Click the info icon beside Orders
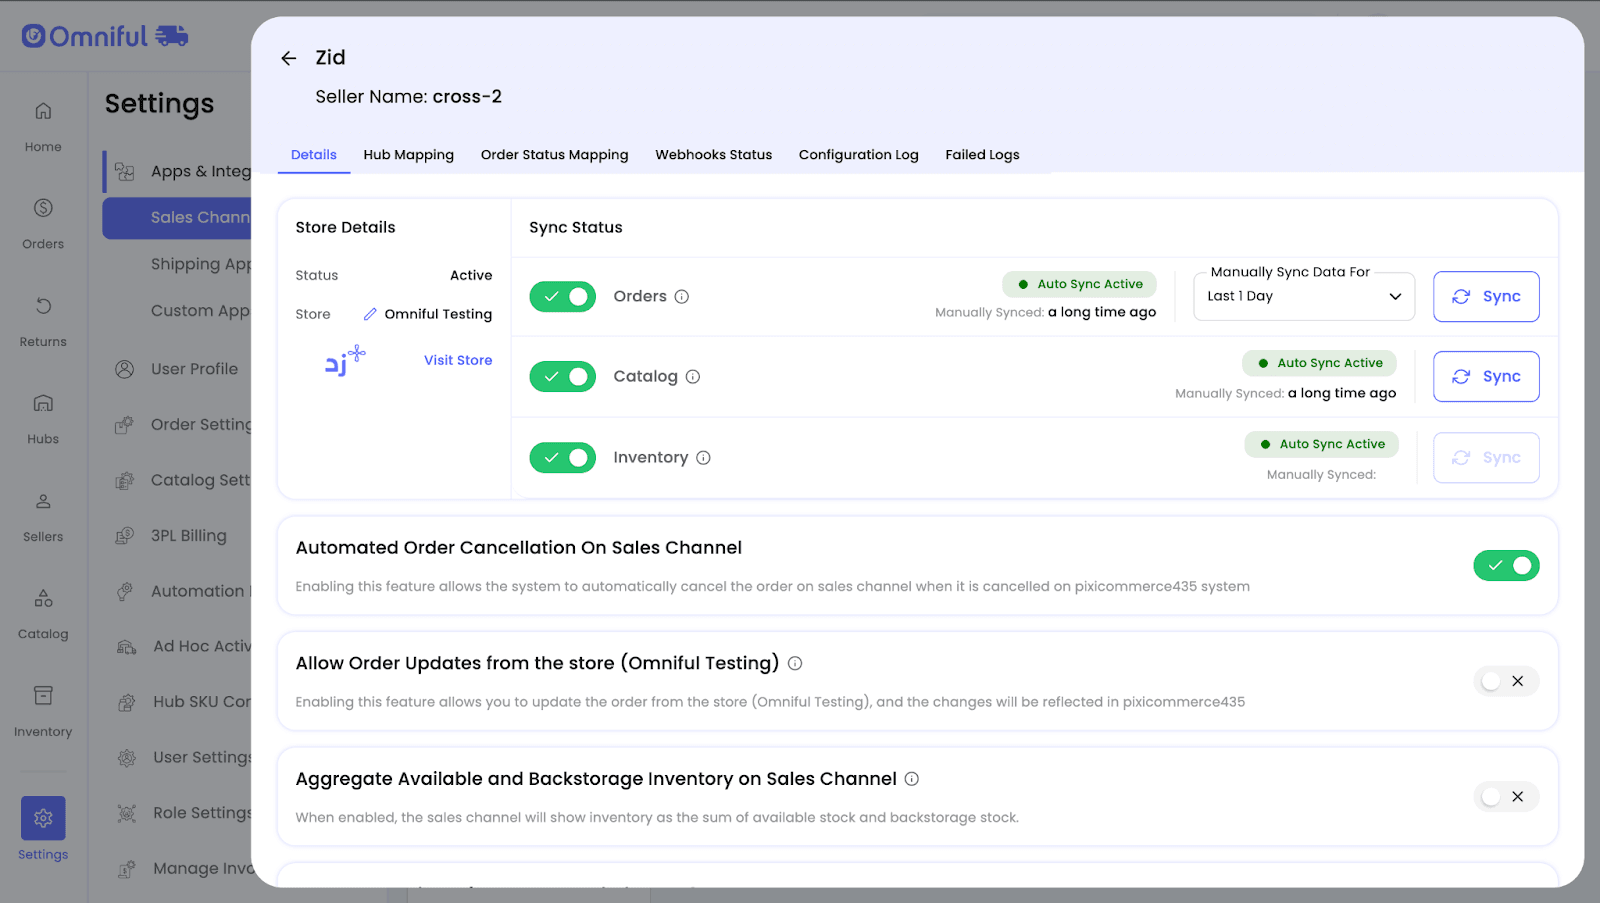Image resolution: width=1600 pixels, height=903 pixels. pyautogui.click(x=682, y=297)
